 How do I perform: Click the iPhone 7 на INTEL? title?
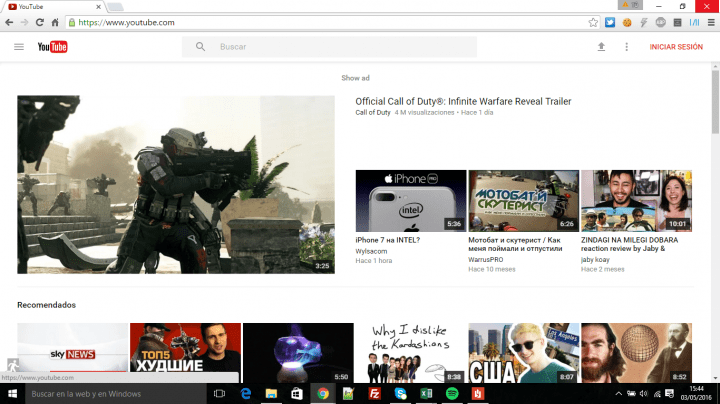pyautogui.click(x=388, y=240)
